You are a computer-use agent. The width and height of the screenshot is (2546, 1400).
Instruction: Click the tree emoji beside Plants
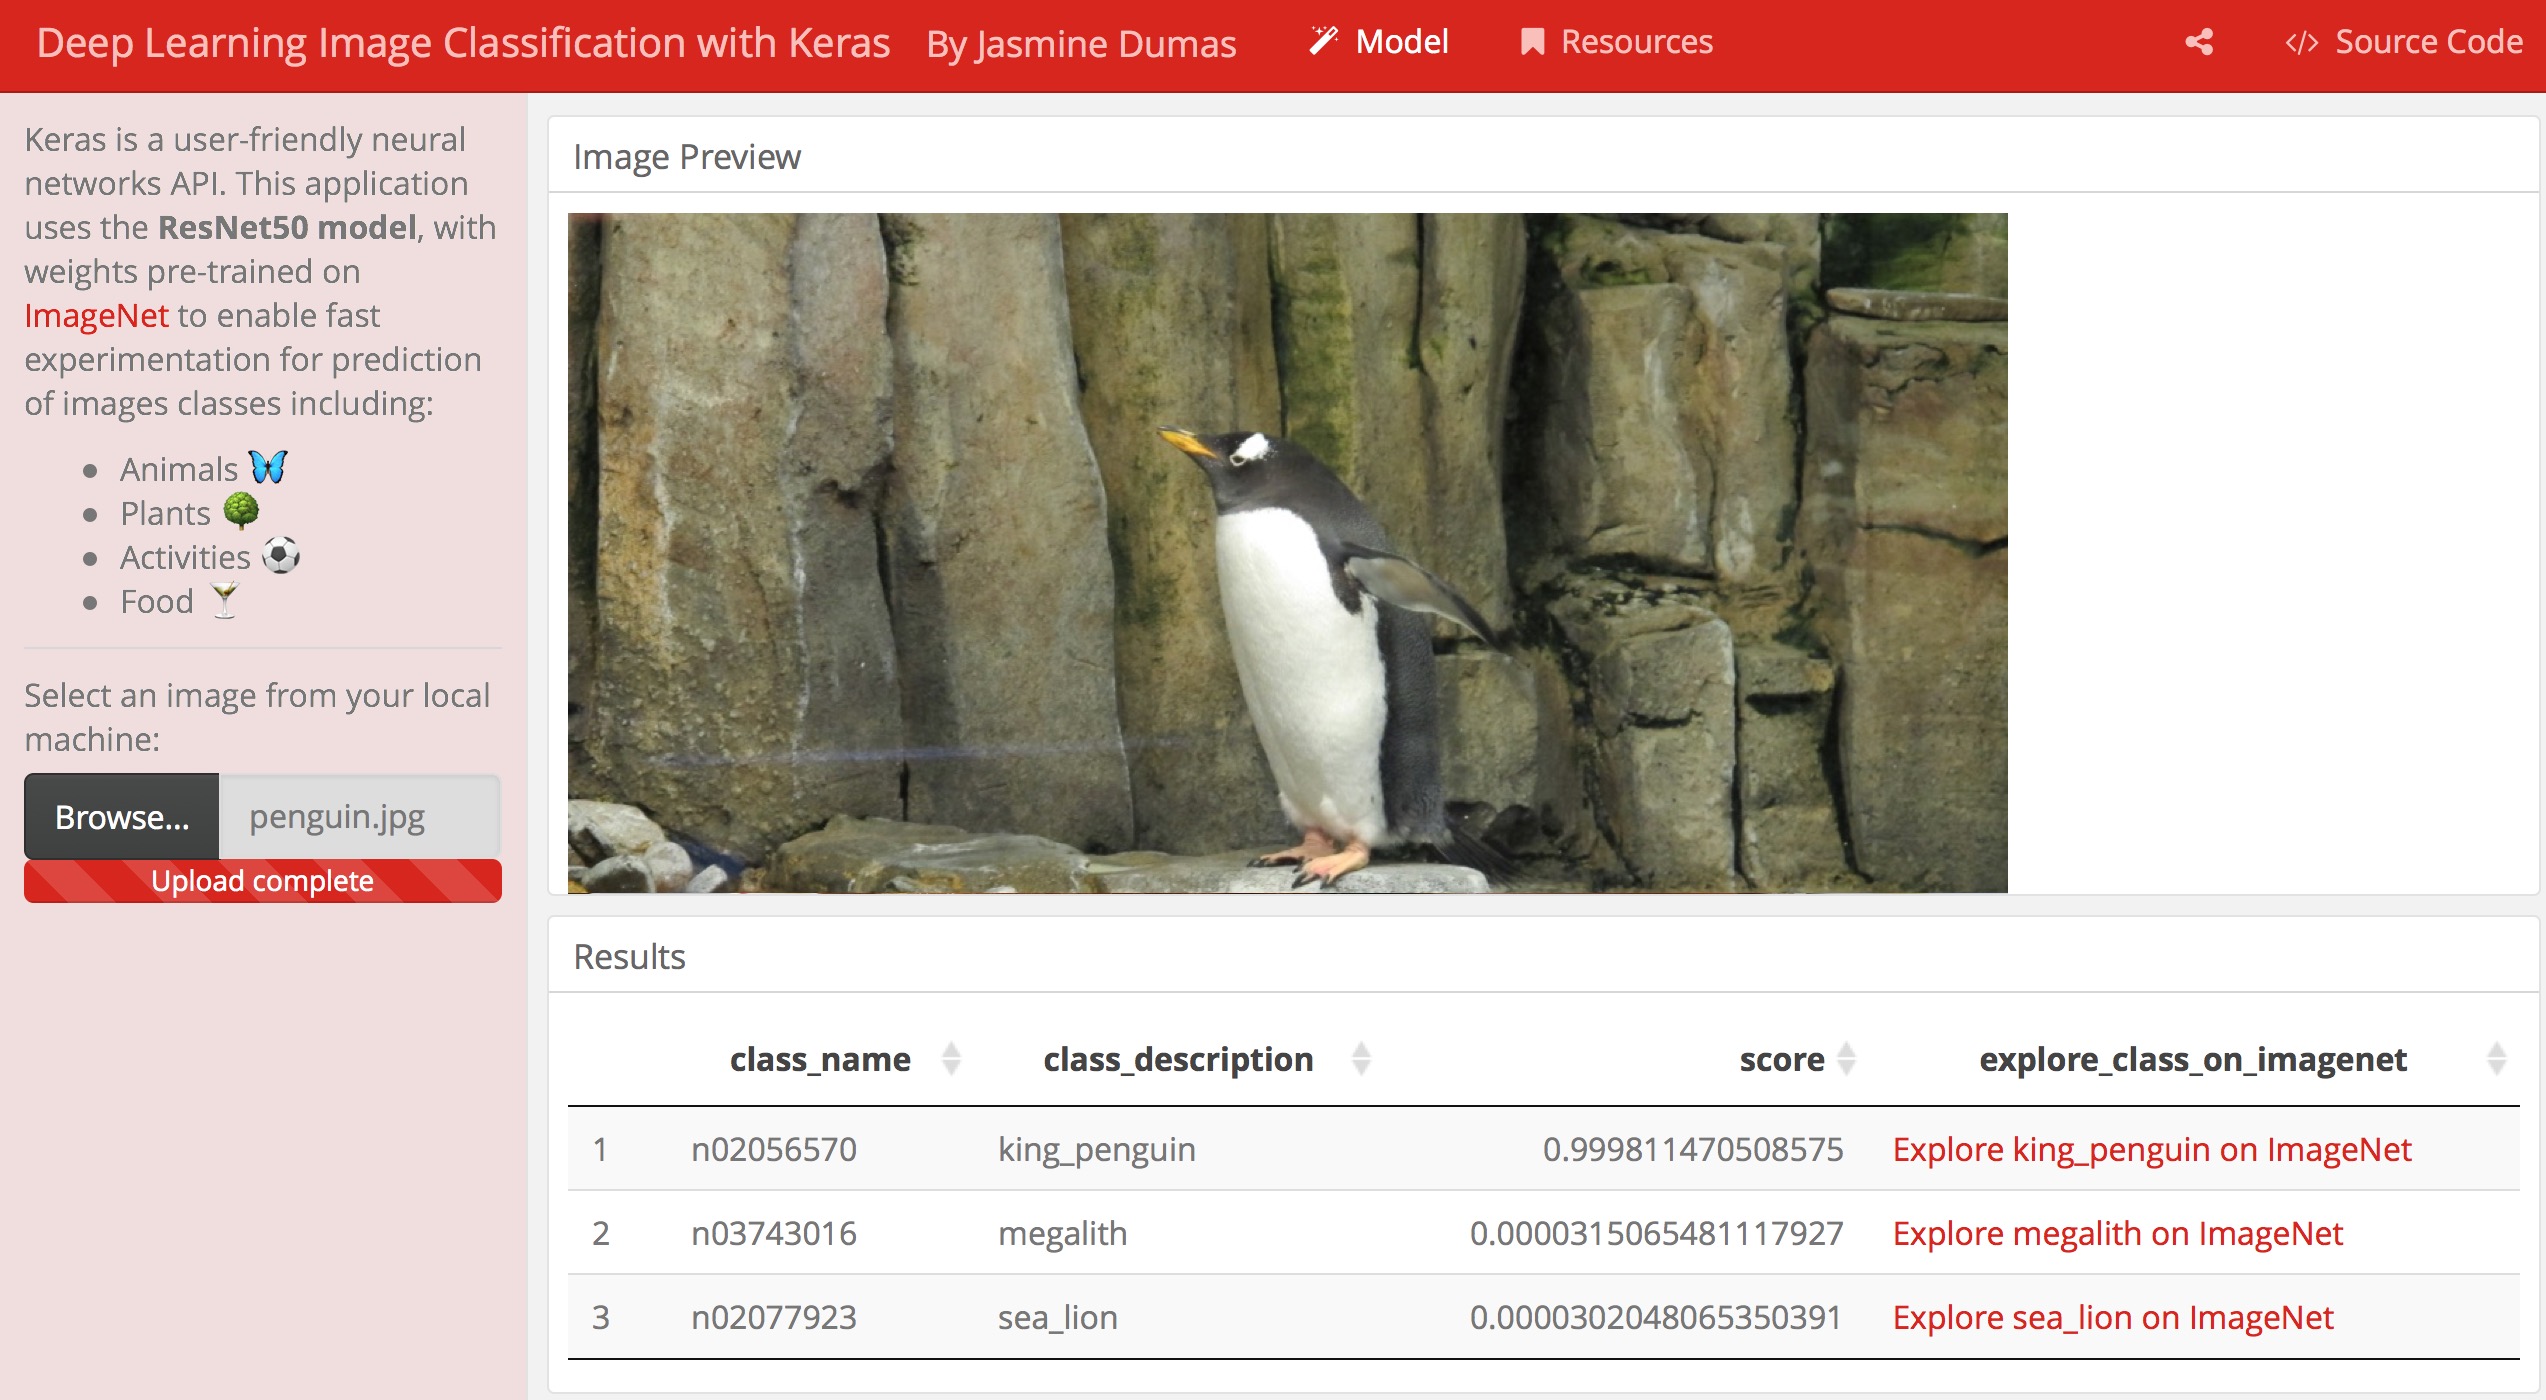point(241,511)
